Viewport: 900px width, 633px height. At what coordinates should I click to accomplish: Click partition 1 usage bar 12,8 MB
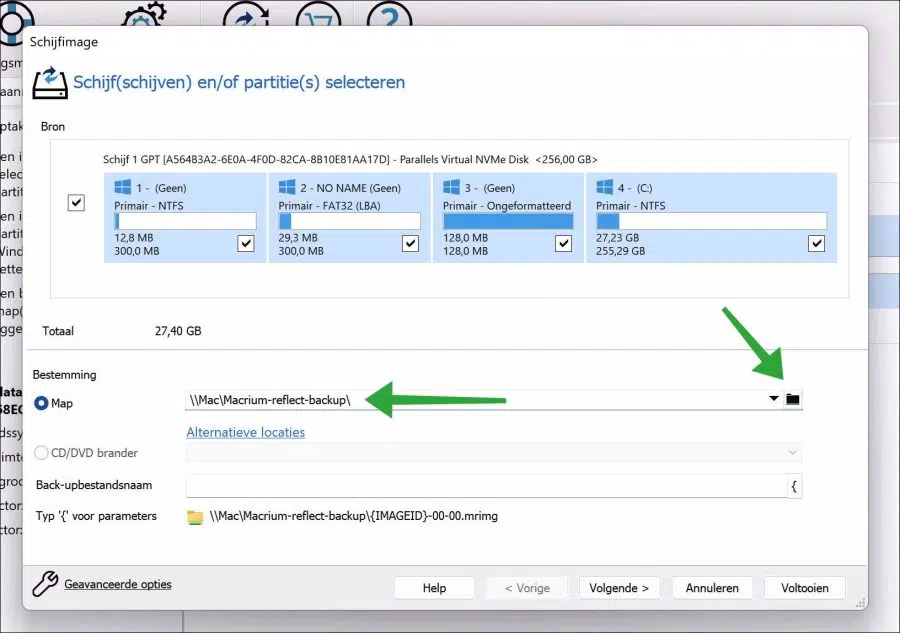(185, 221)
